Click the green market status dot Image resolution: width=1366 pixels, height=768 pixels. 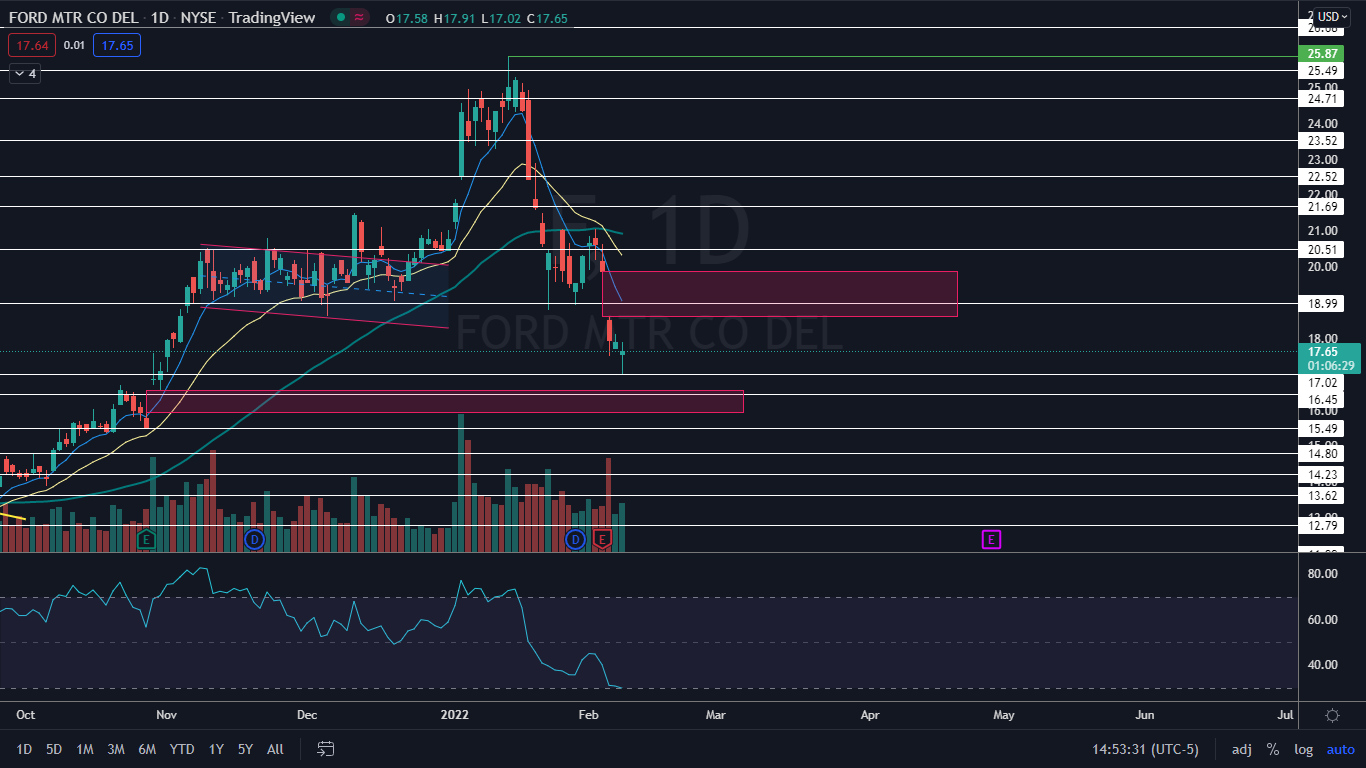click(x=341, y=17)
